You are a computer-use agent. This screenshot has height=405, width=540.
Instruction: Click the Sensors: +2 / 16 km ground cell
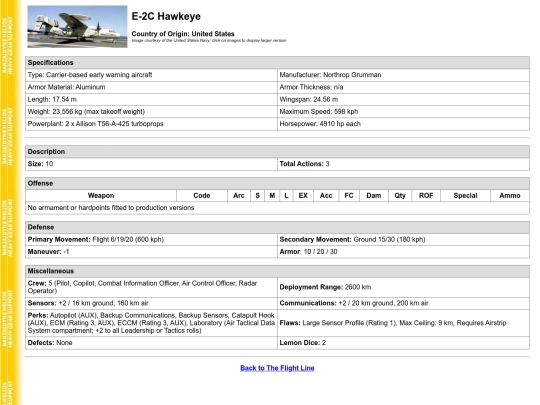(x=151, y=303)
